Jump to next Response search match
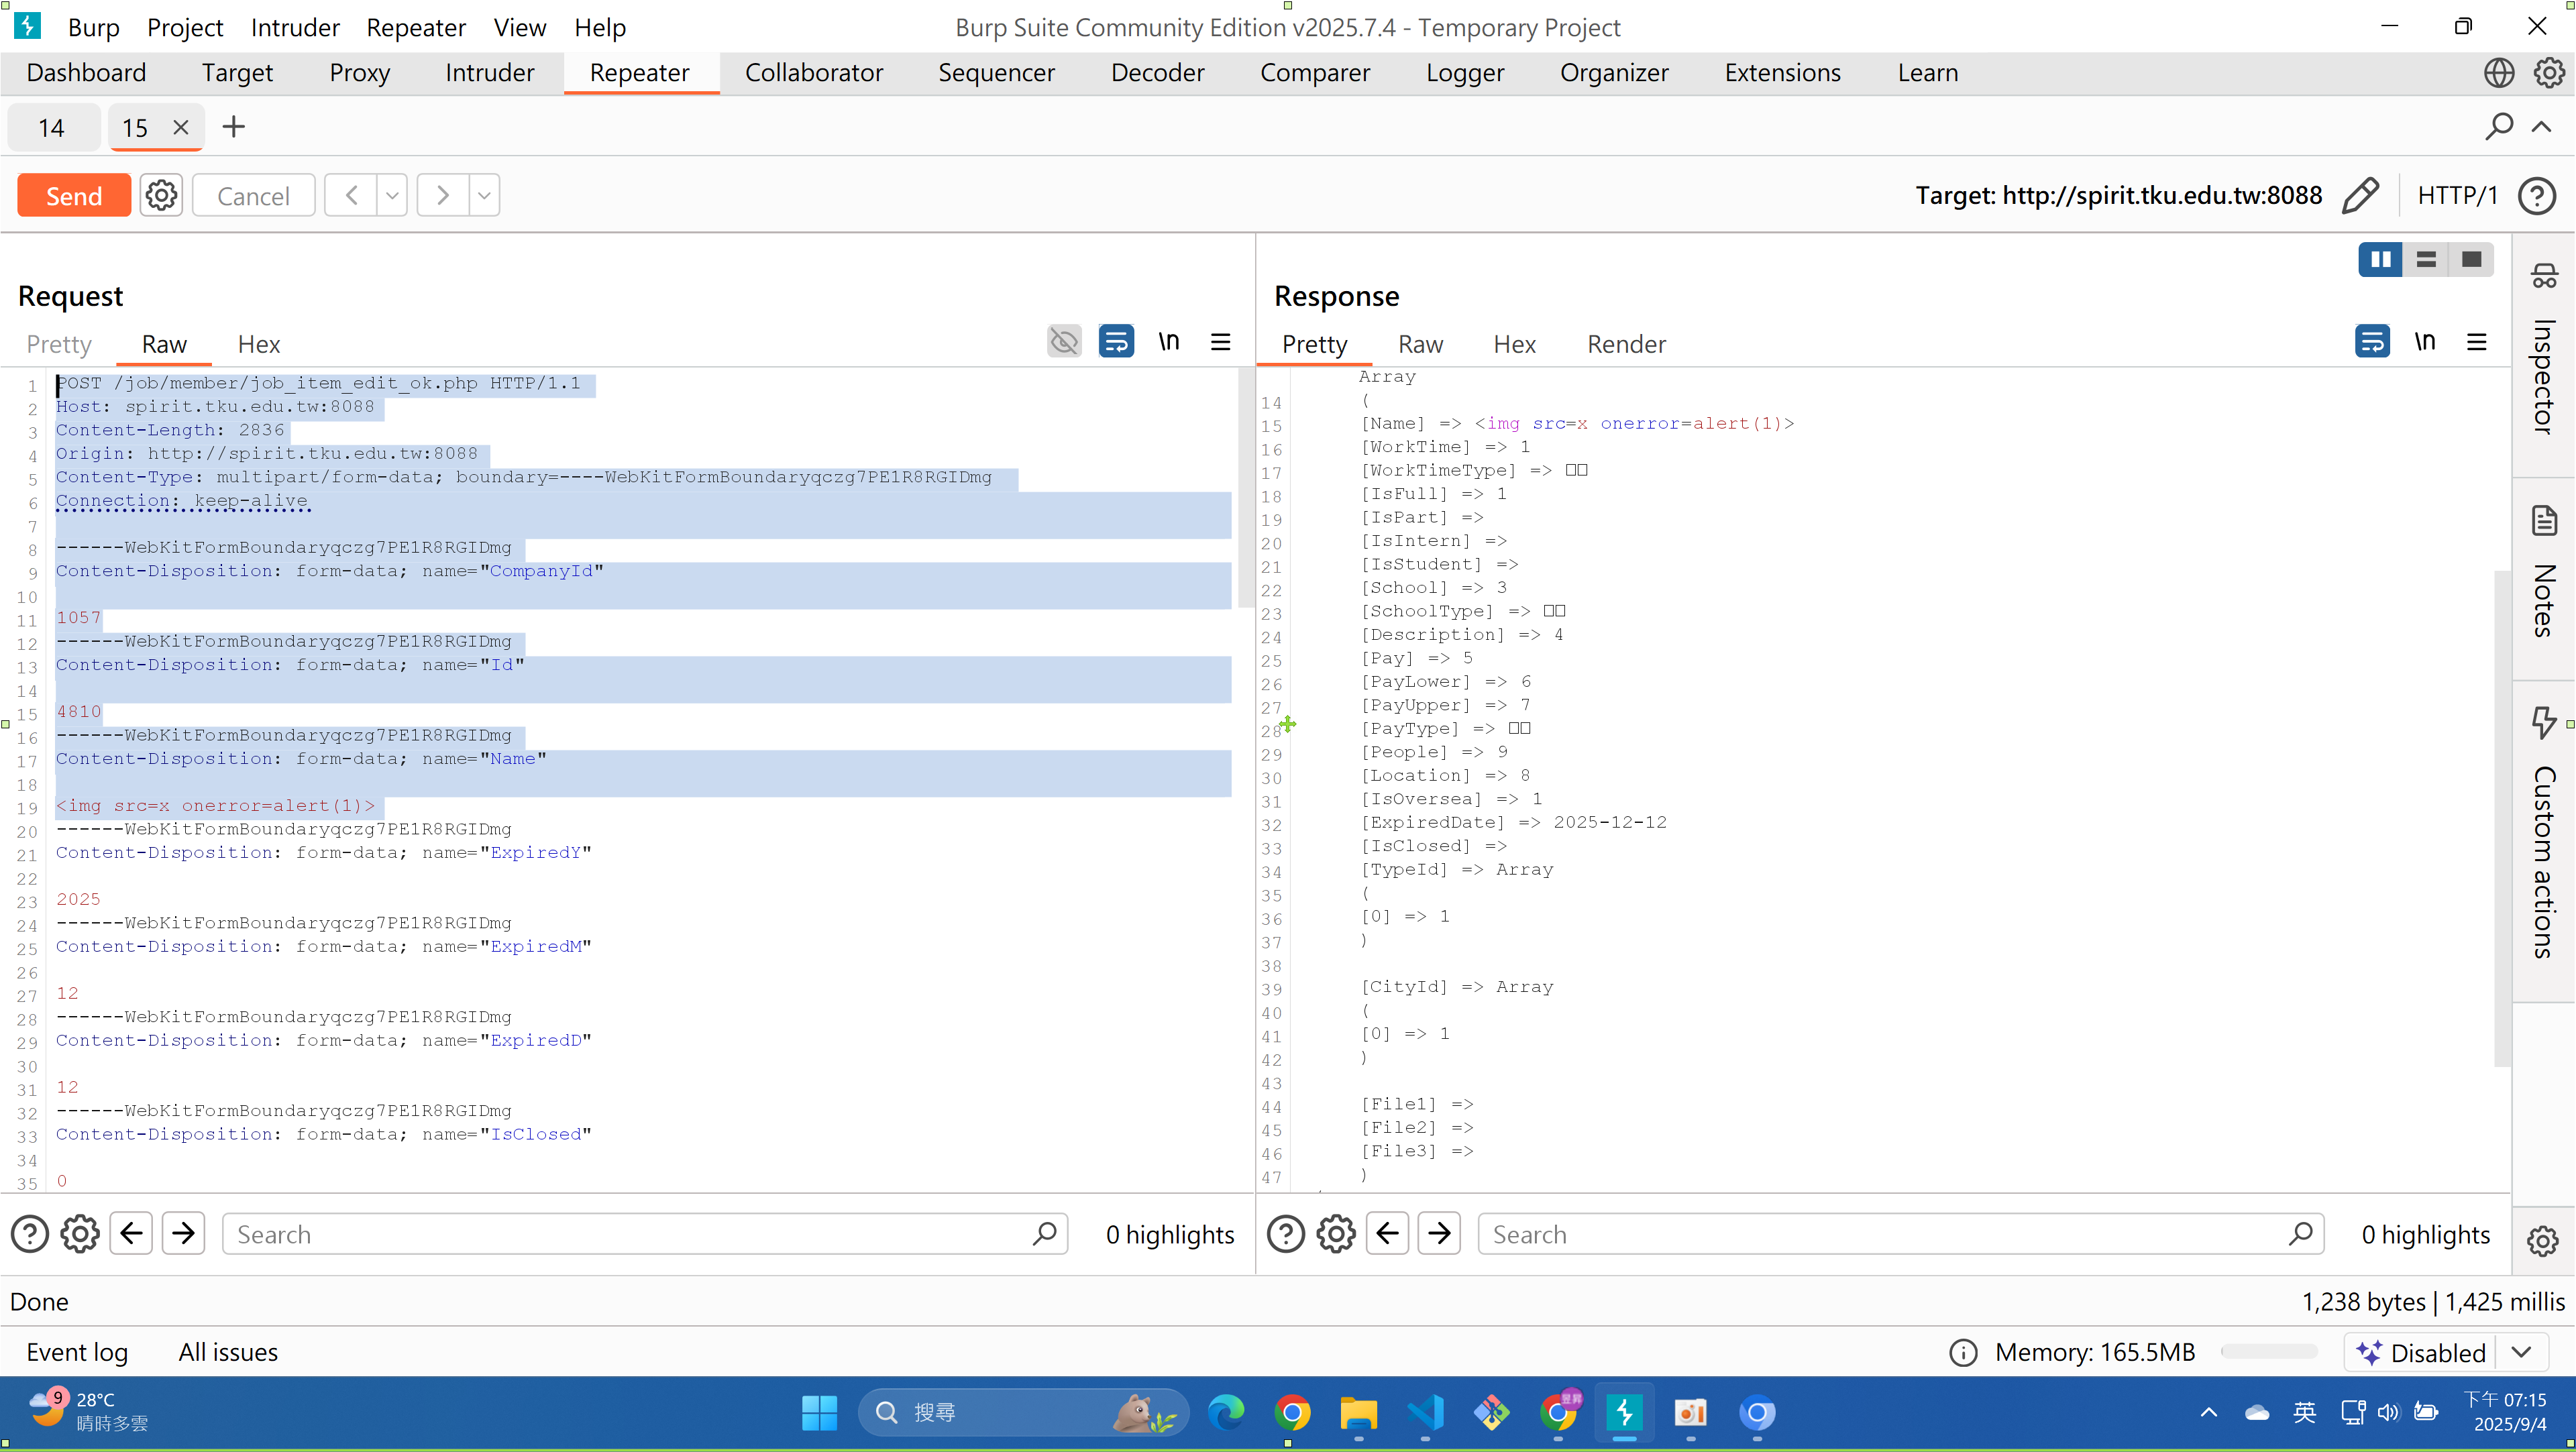The image size is (2576, 1452). (1439, 1233)
